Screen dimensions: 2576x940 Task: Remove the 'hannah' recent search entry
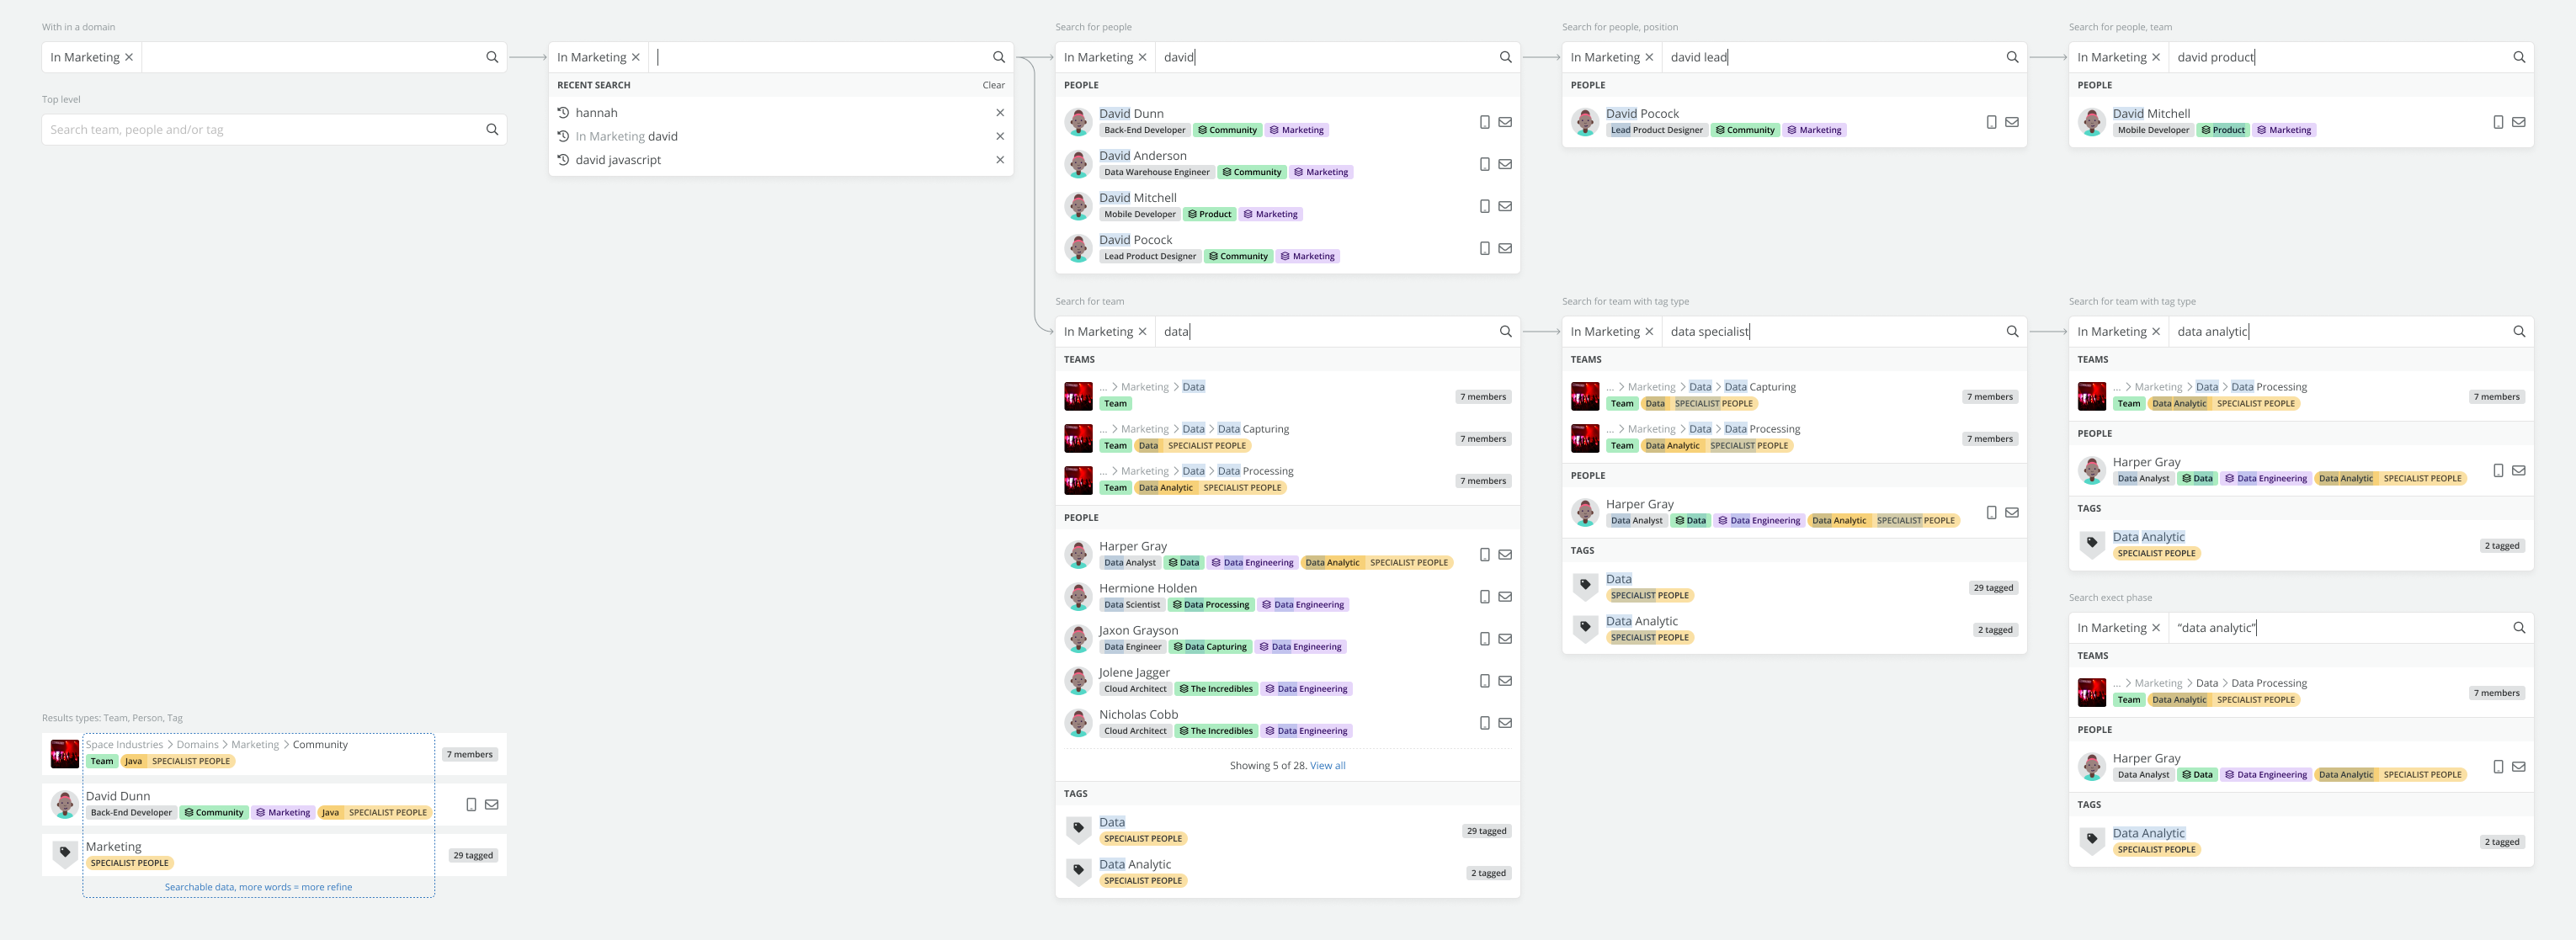pyautogui.click(x=999, y=113)
